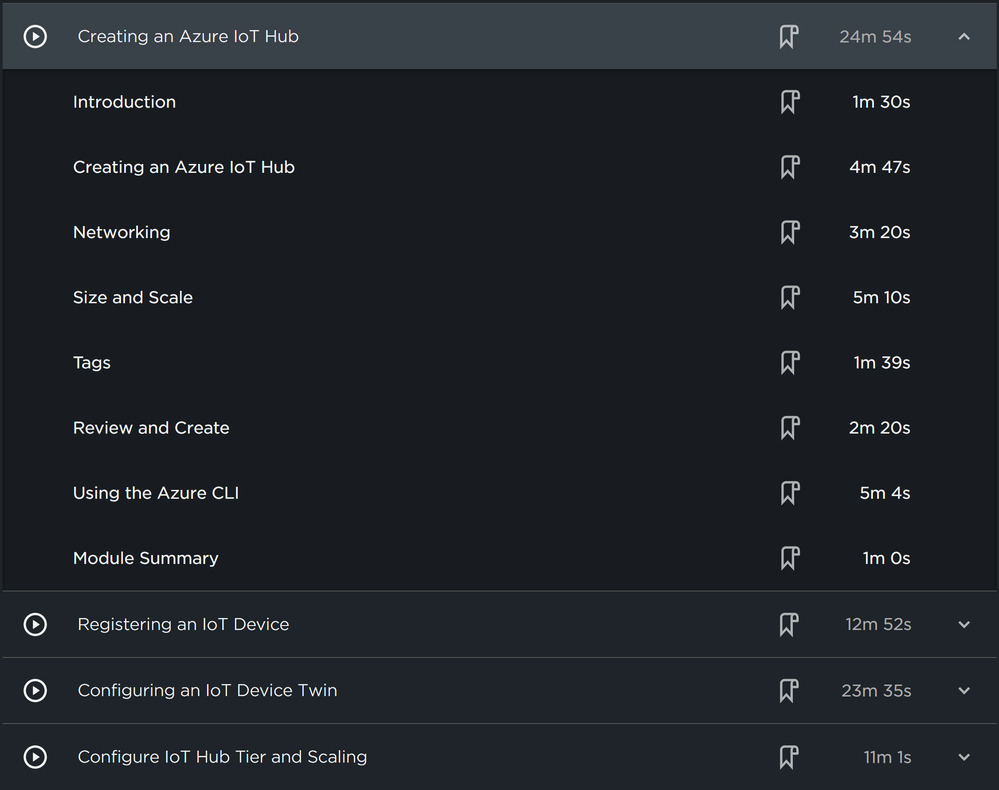The image size is (999, 790).
Task: Play the Creating an Azure IoT Hub module
Action: (35, 37)
